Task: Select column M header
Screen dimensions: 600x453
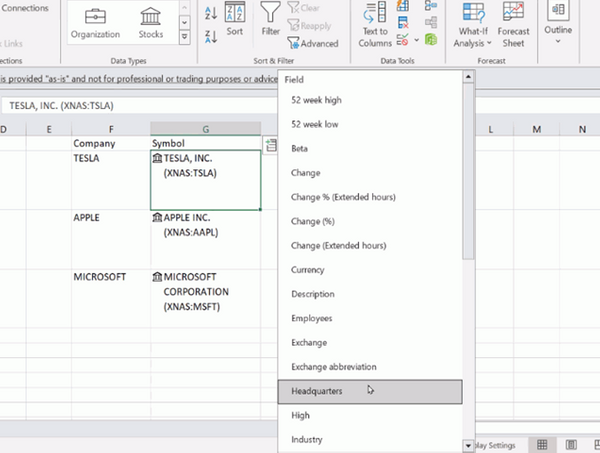Action: click(536, 129)
